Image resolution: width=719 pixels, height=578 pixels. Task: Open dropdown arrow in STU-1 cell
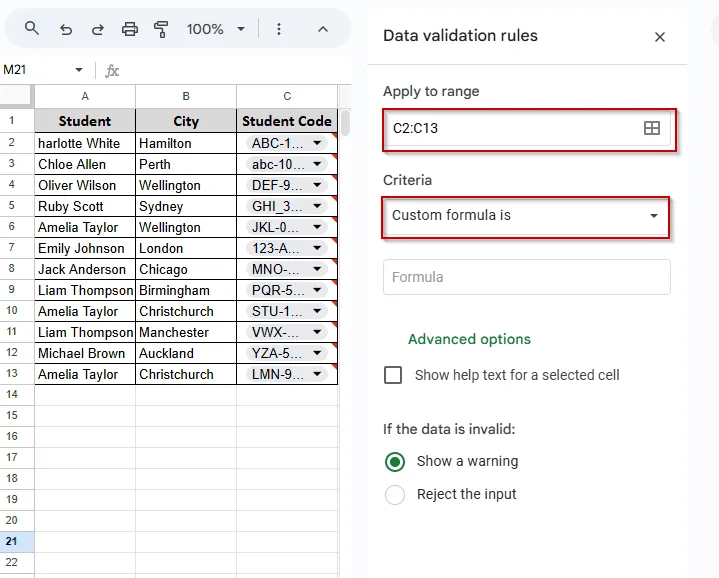pos(317,311)
